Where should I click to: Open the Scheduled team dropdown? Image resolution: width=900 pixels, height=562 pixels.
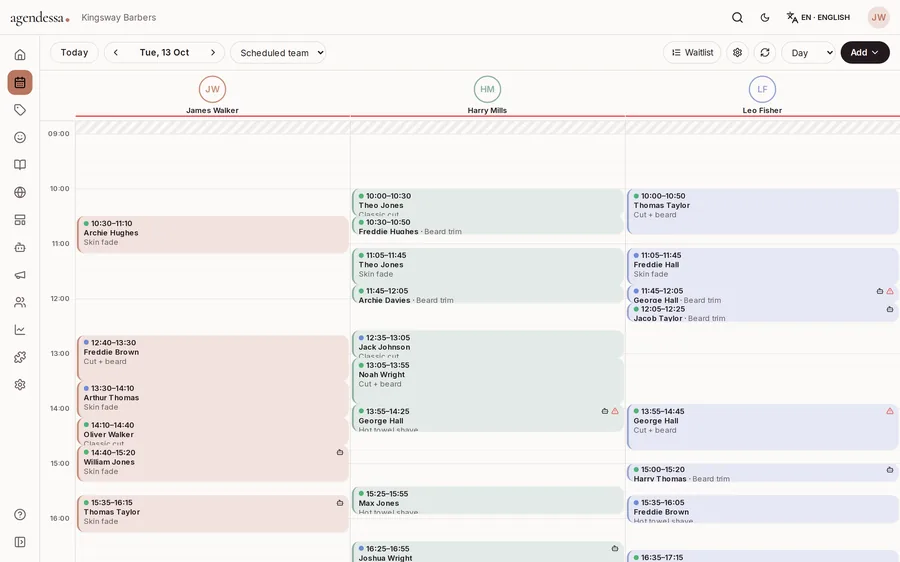pos(278,53)
